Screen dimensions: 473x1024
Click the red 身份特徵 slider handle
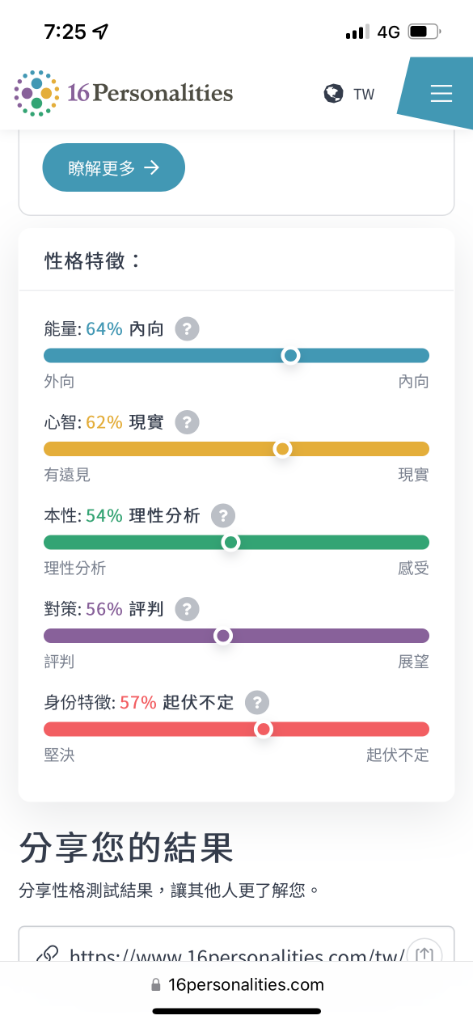pos(264,729)
